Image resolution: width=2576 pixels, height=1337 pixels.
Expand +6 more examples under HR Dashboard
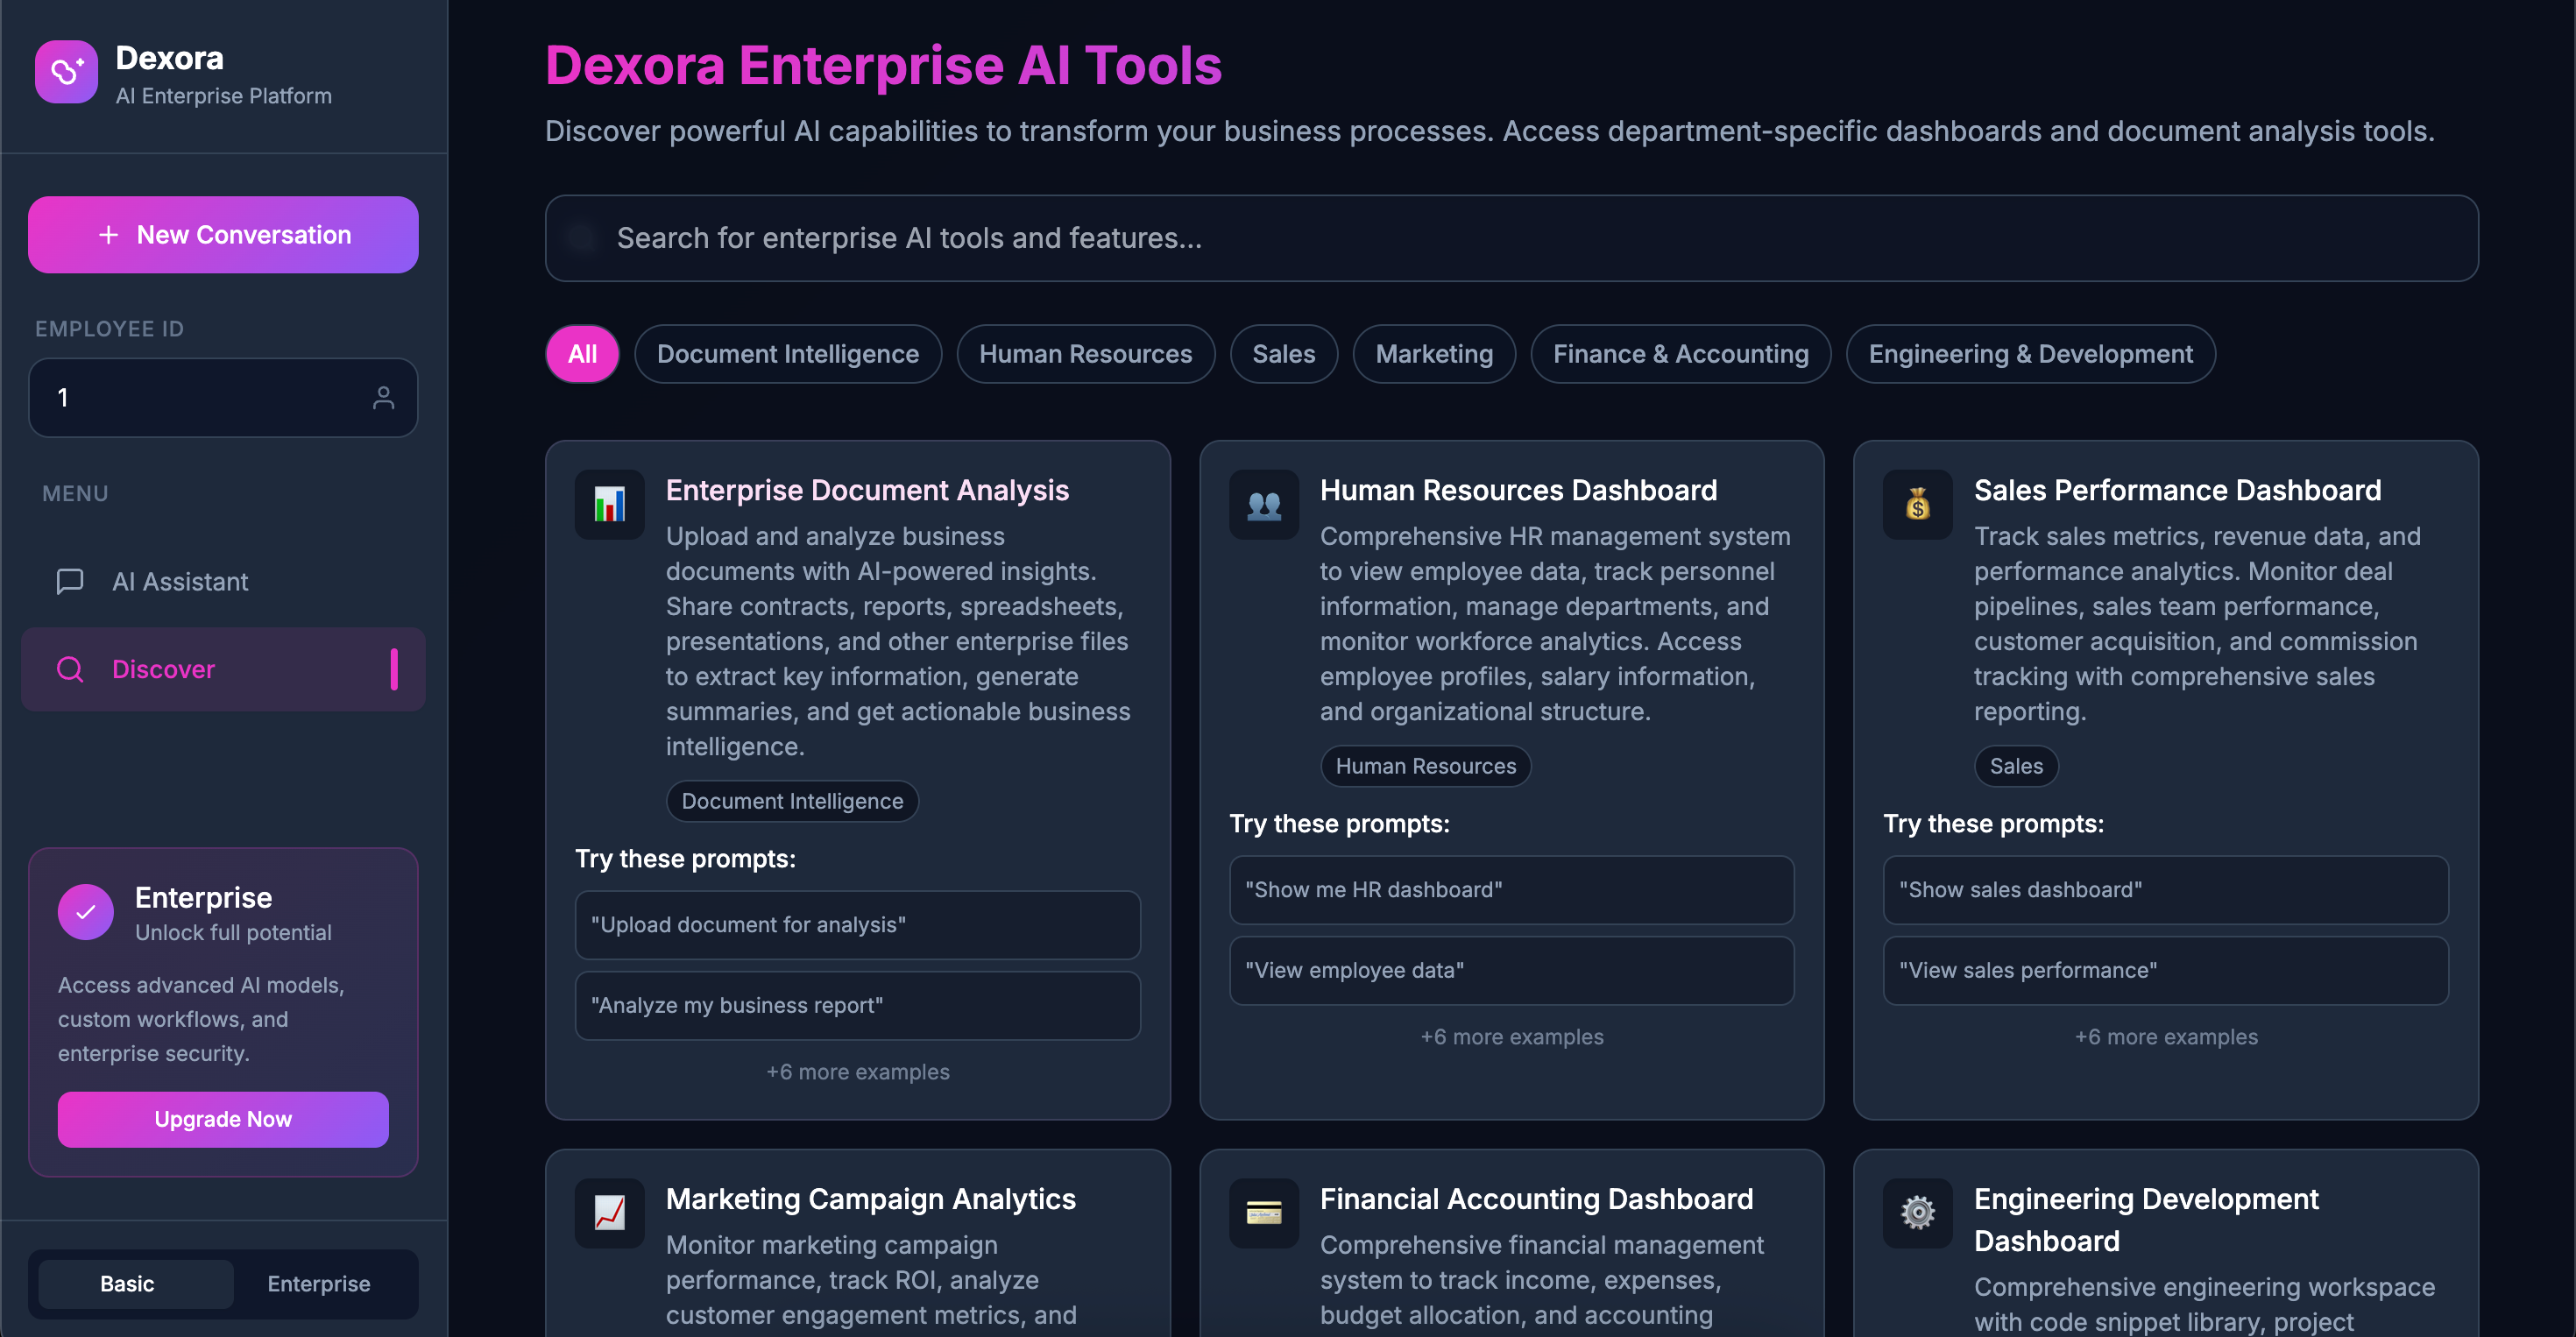pos(1511,1037)
